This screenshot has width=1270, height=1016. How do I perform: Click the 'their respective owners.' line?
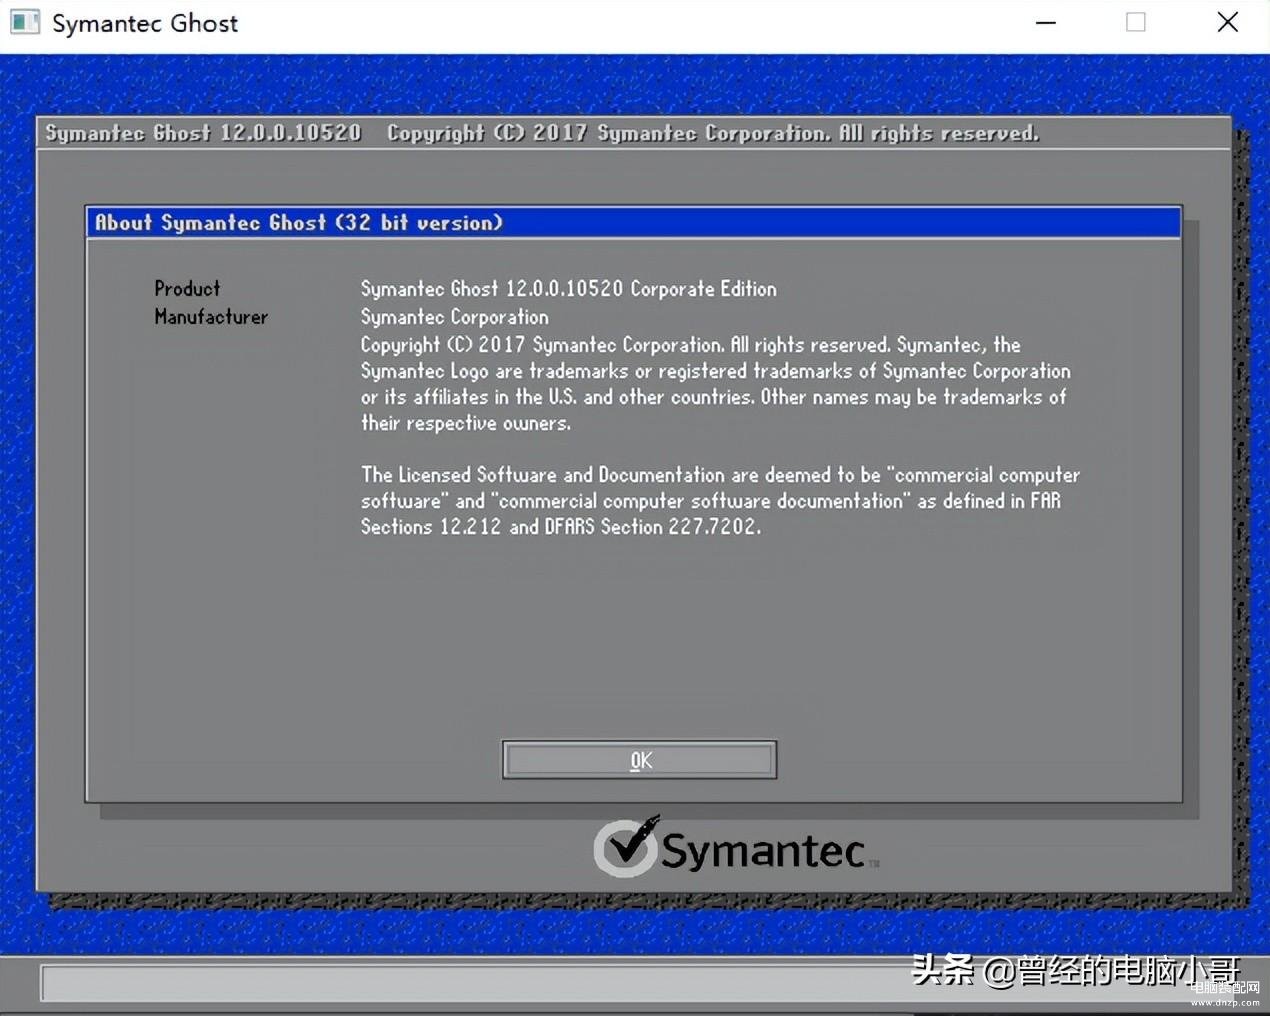coord(466,423)
